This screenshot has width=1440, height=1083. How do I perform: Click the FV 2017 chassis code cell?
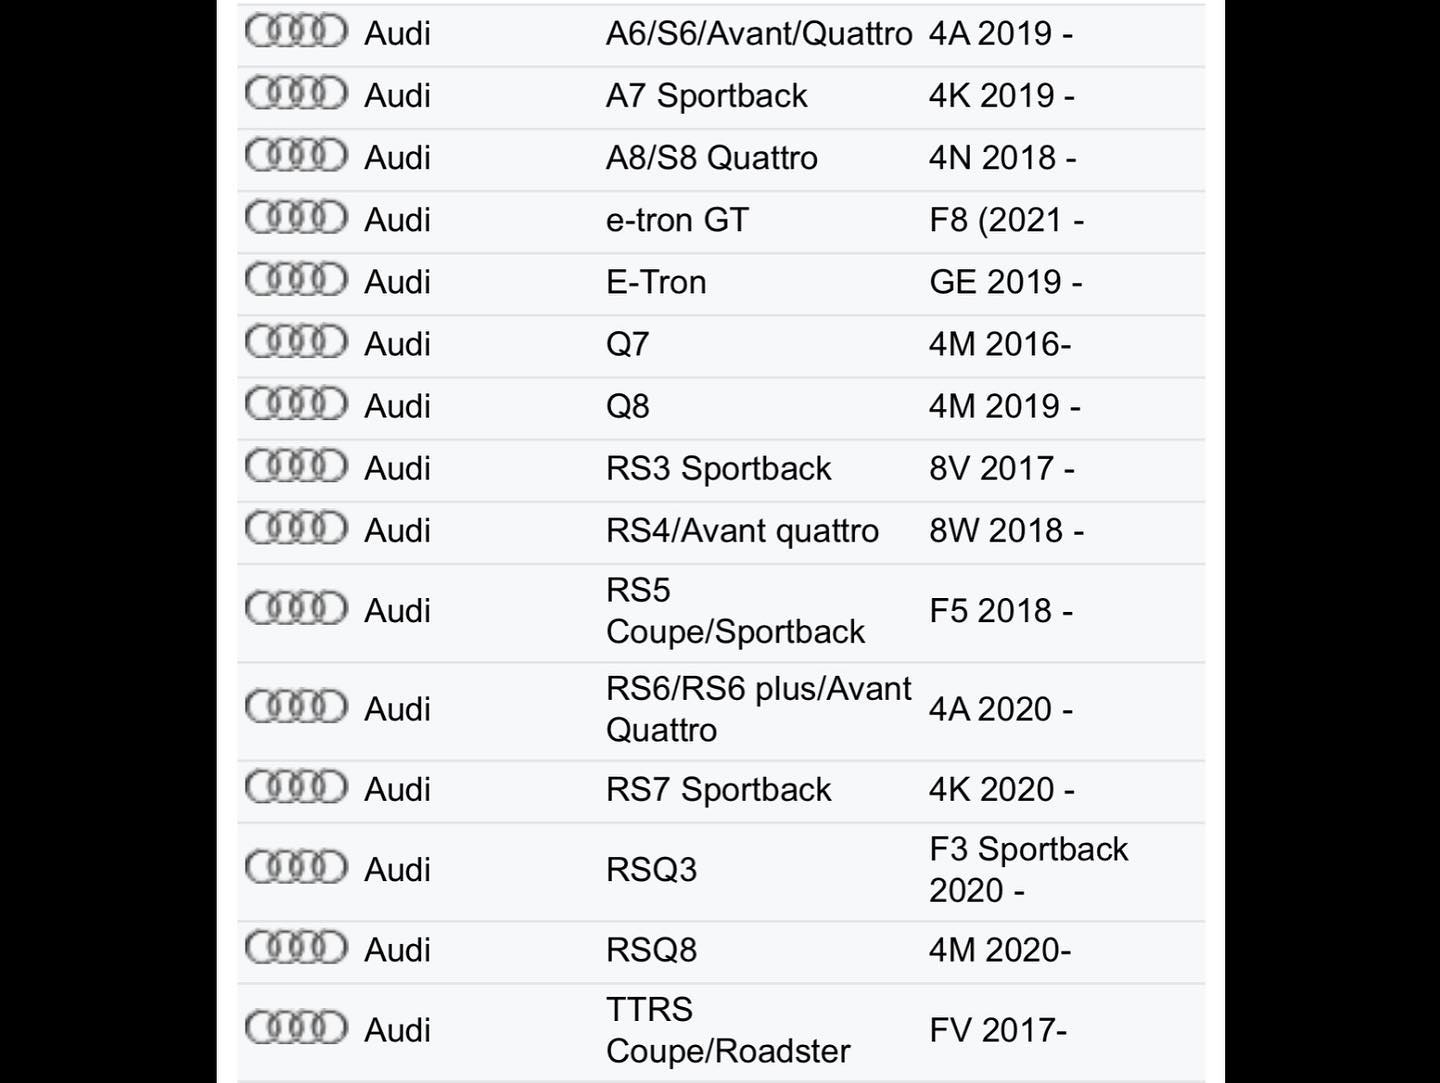click(x=998, y=1030)
